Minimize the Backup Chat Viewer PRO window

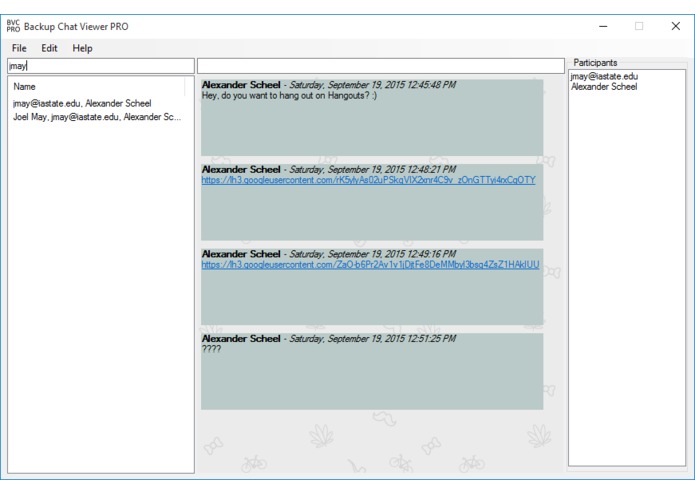(603, 26)
